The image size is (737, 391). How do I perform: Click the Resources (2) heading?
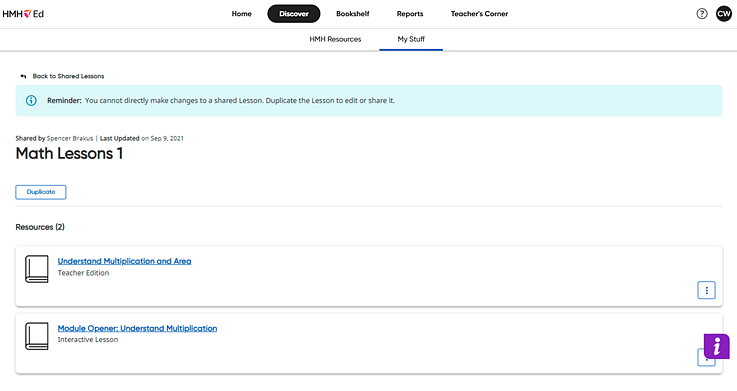[40, 227]
